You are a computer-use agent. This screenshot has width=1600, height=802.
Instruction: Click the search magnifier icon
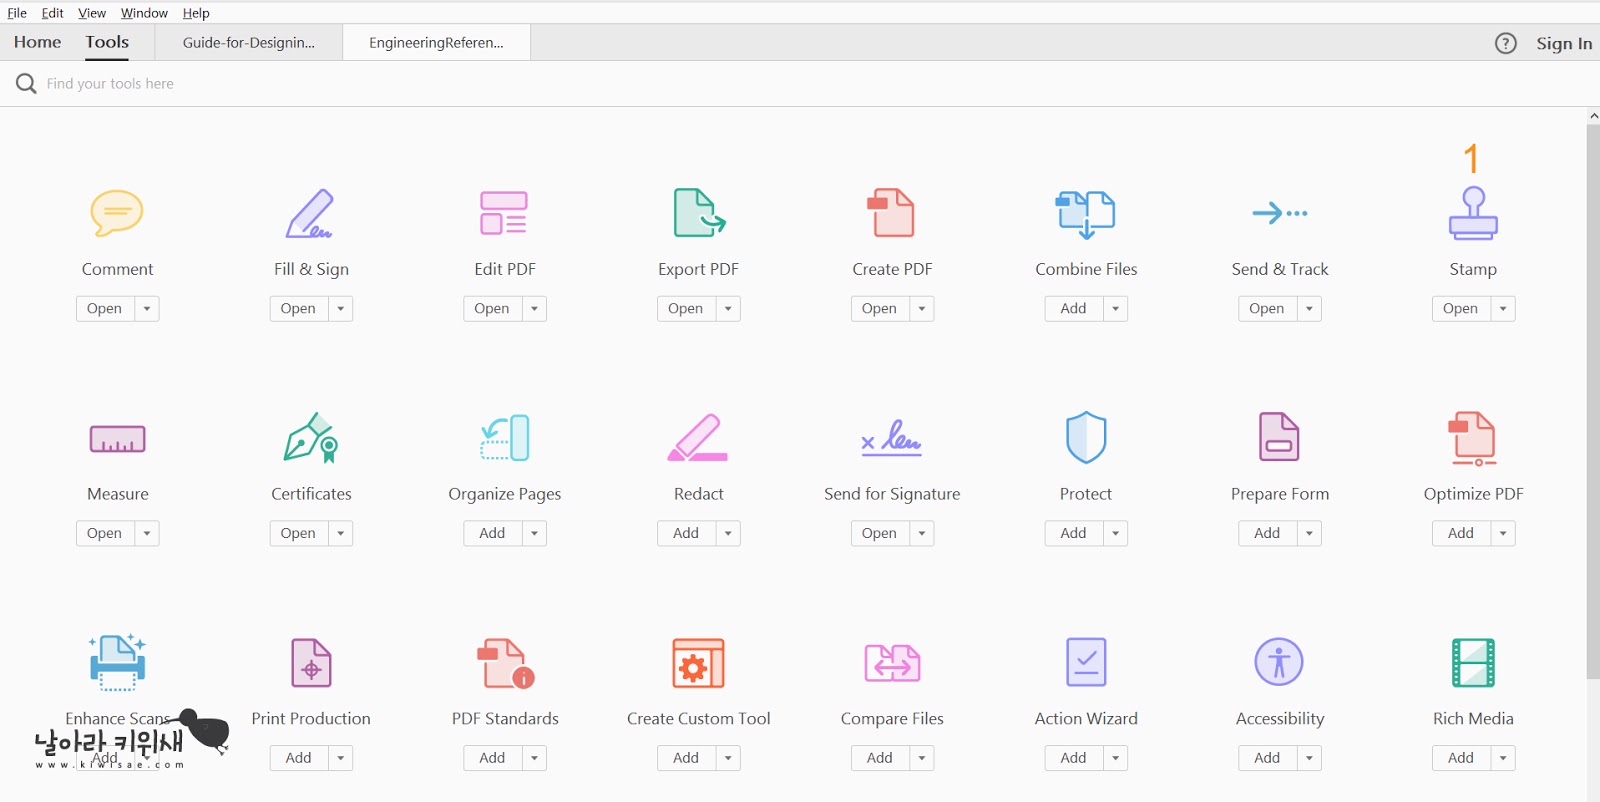(x=26, y=83)
